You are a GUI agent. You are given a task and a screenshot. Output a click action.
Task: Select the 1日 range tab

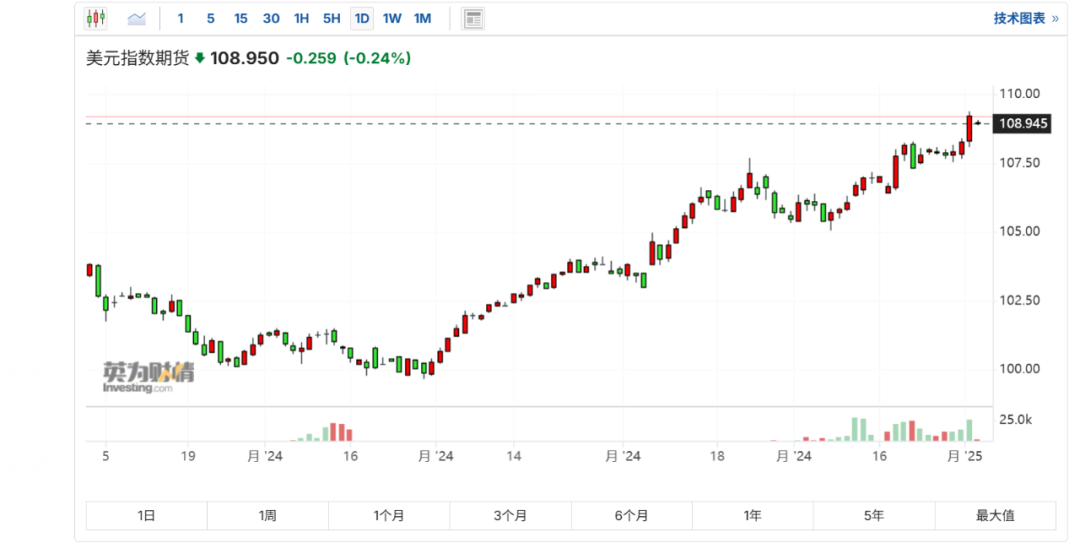point(146,516)
